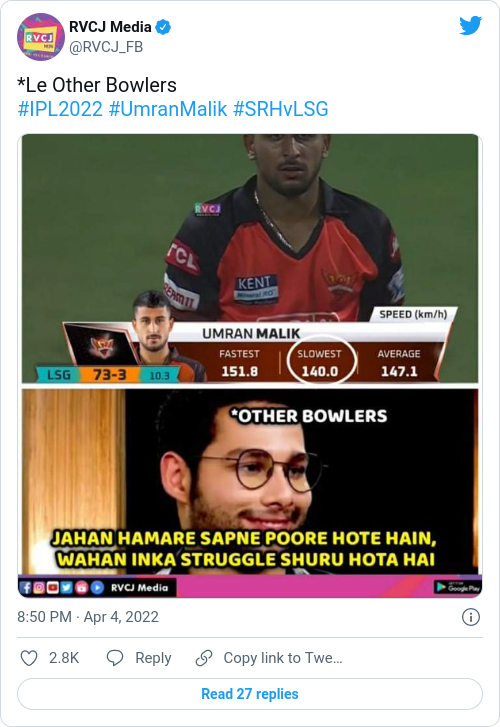Click the verified badge next to RVCJ Media
The image size is (500, 727).
163,27
